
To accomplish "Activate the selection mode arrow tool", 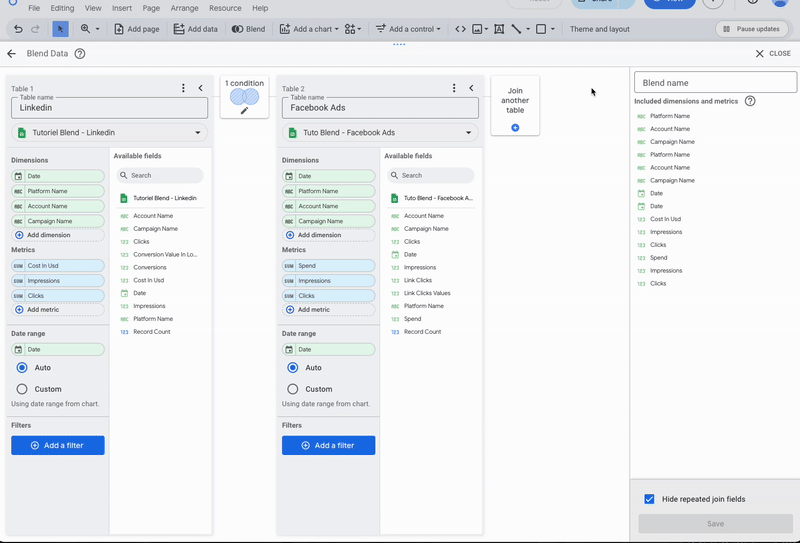I will (60, 29).
